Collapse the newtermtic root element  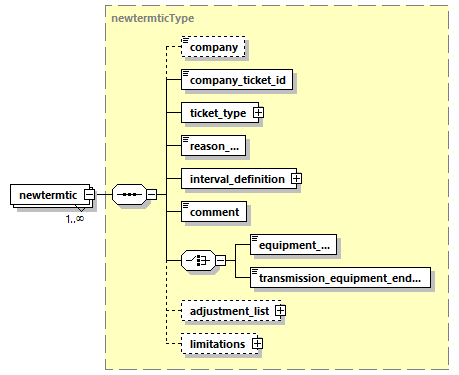click(x=89, y=194)
